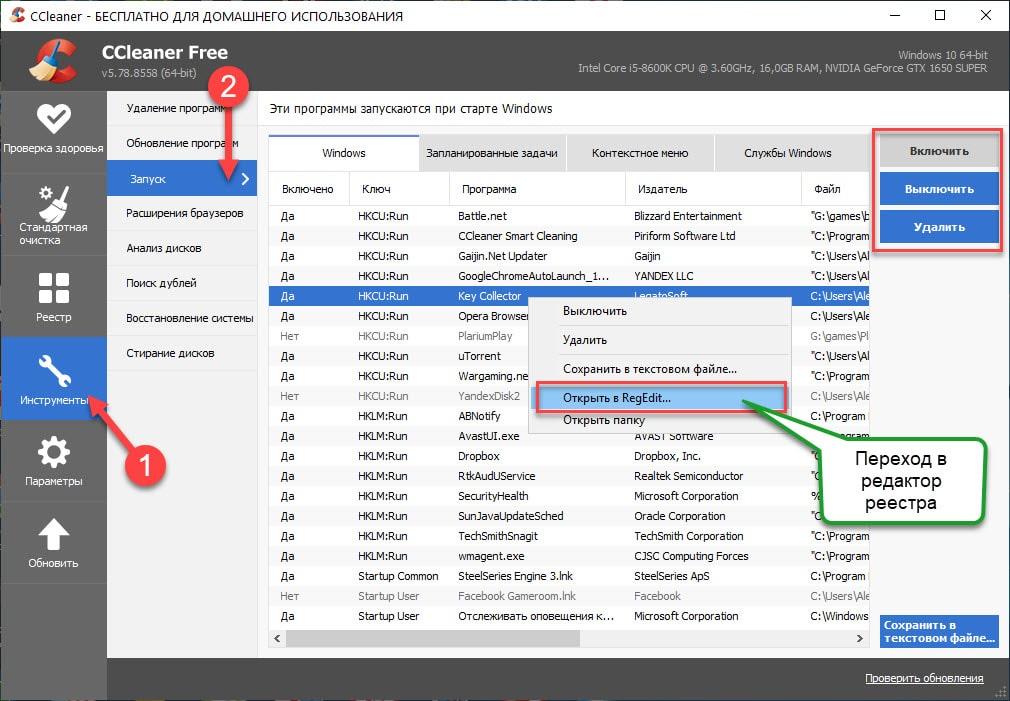Click the horizontal scrollbar left arrow
Screen dimensions: 1010x701
(x=278, y=639)
